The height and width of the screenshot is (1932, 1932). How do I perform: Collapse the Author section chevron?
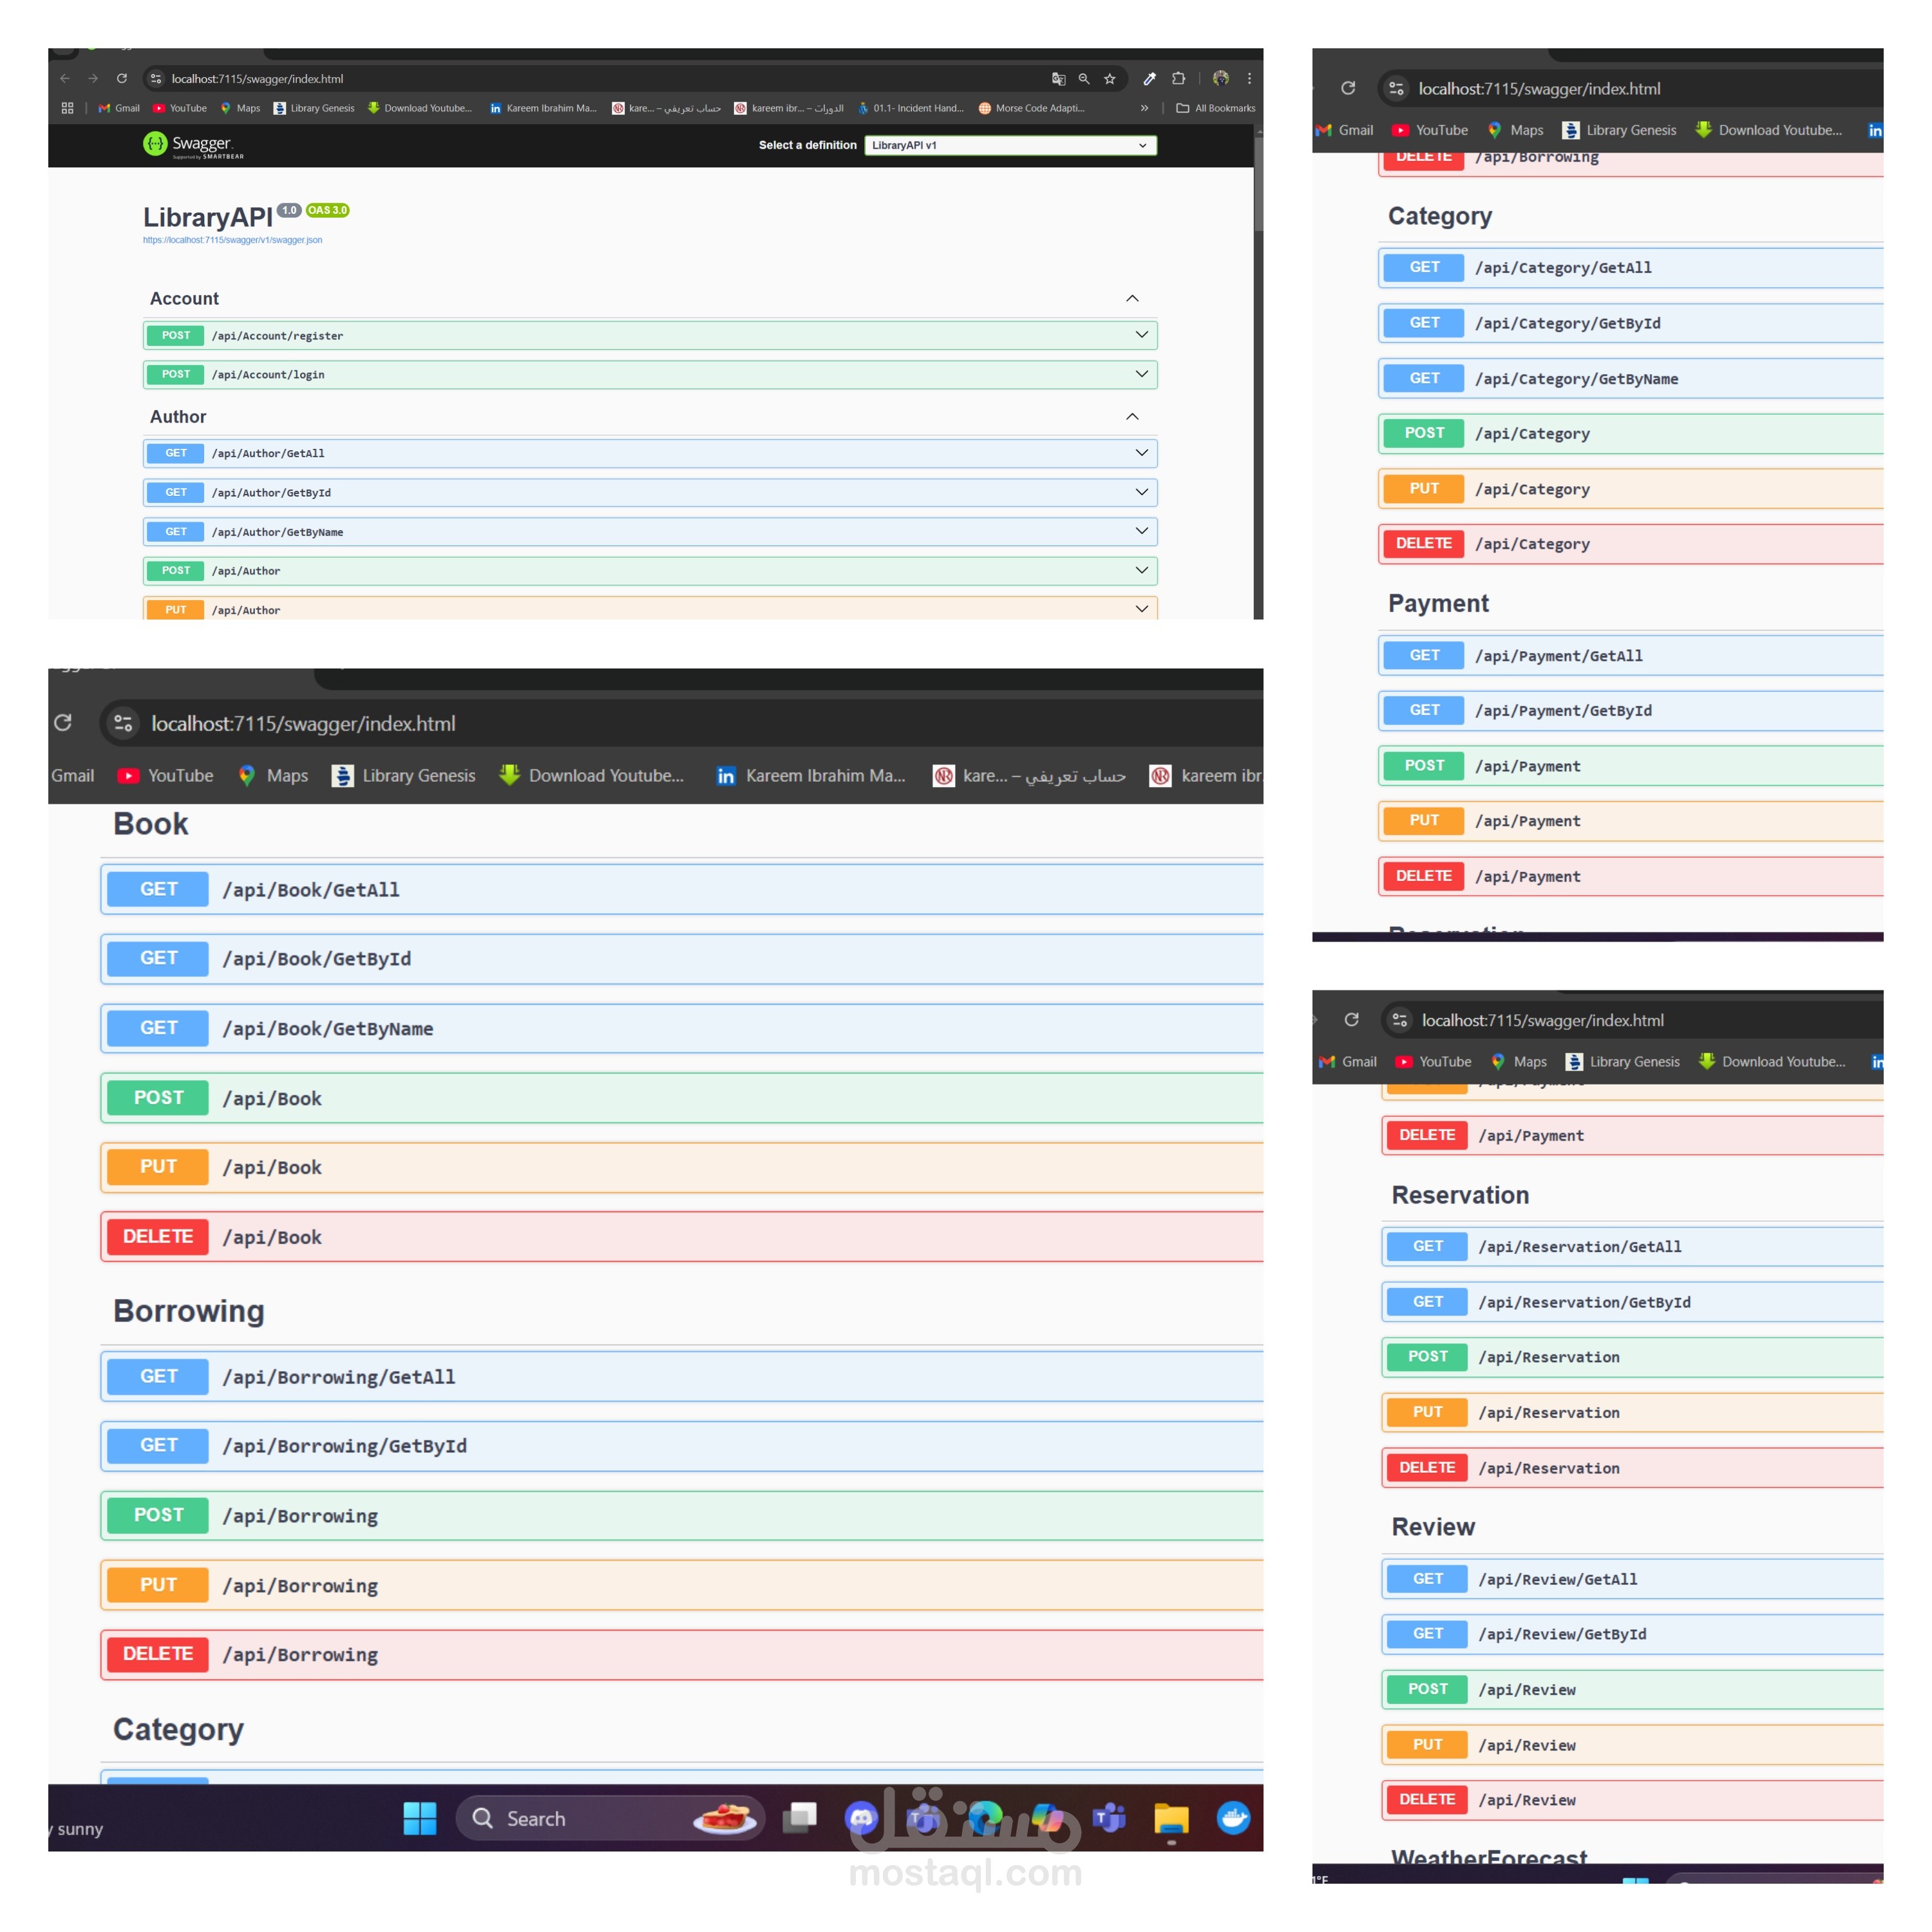1132,417
